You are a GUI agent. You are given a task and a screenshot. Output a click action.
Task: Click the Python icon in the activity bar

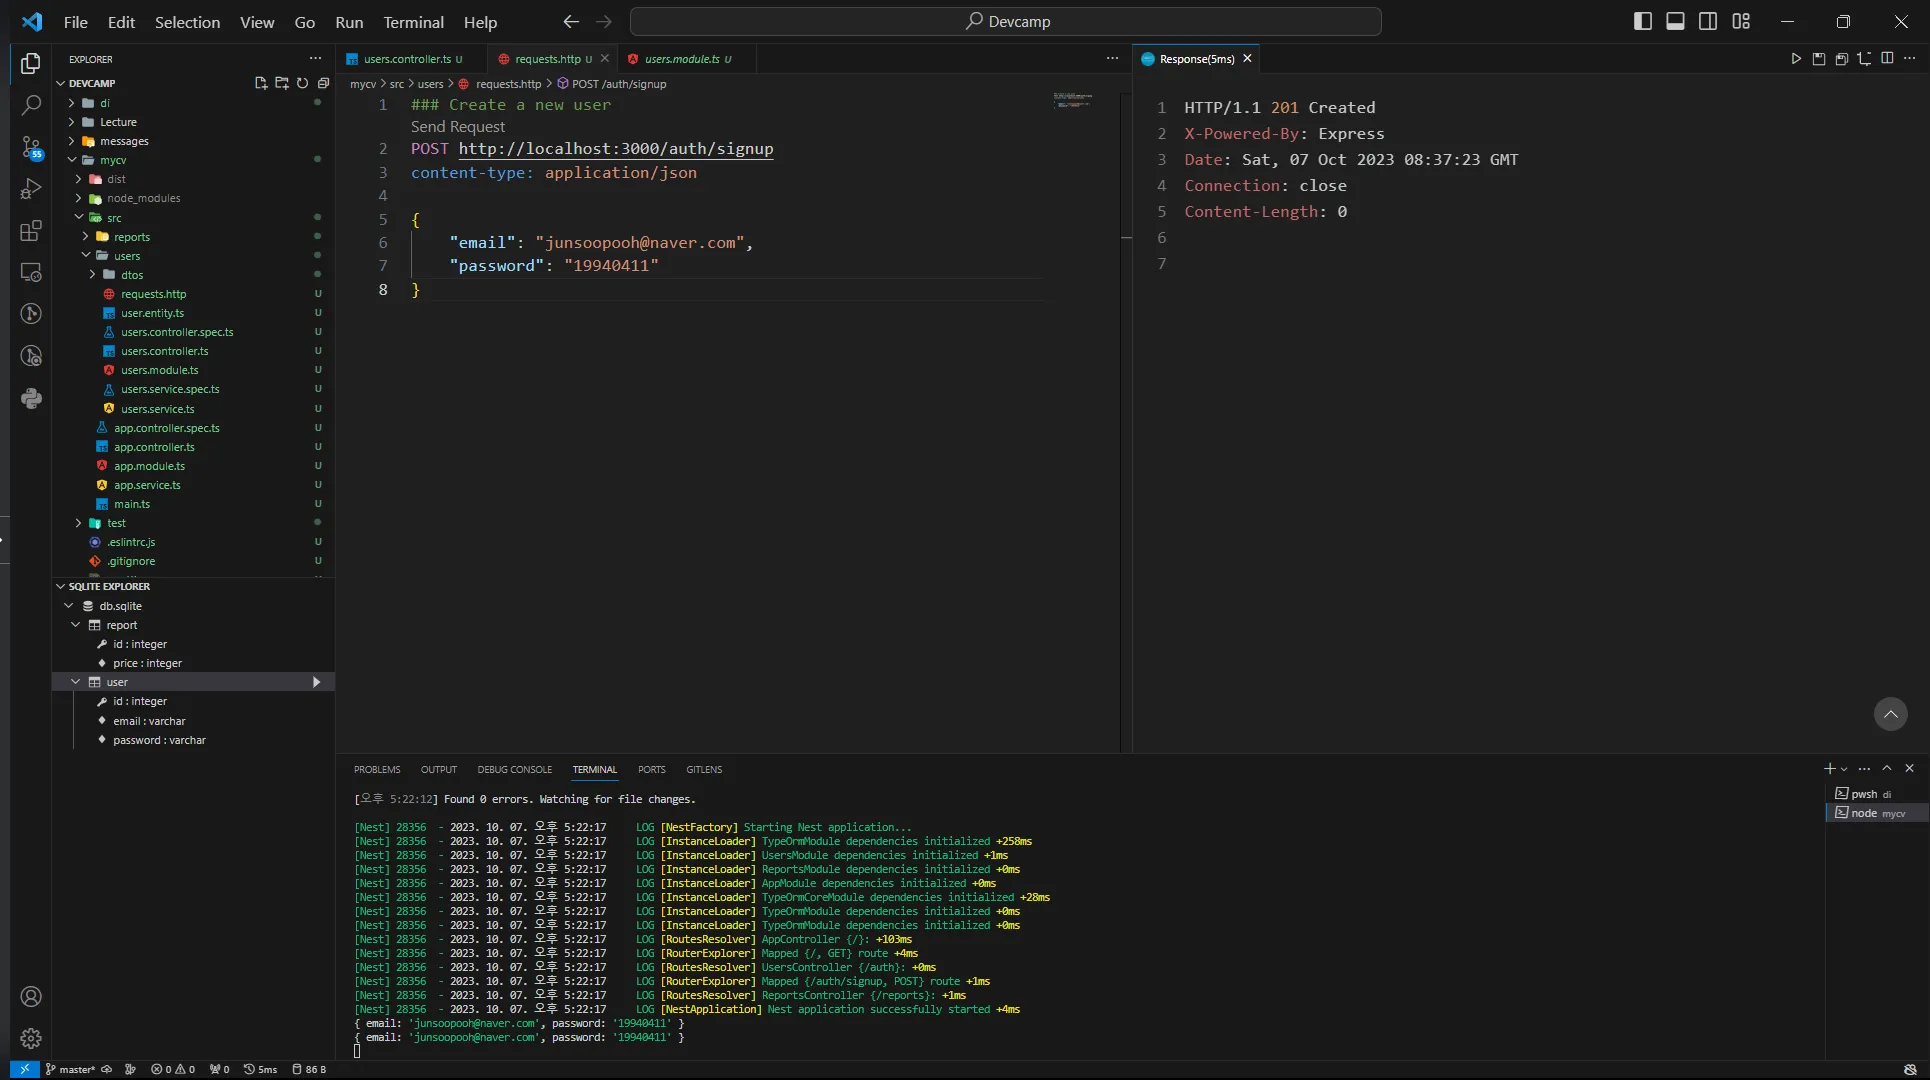click(31, 398)
